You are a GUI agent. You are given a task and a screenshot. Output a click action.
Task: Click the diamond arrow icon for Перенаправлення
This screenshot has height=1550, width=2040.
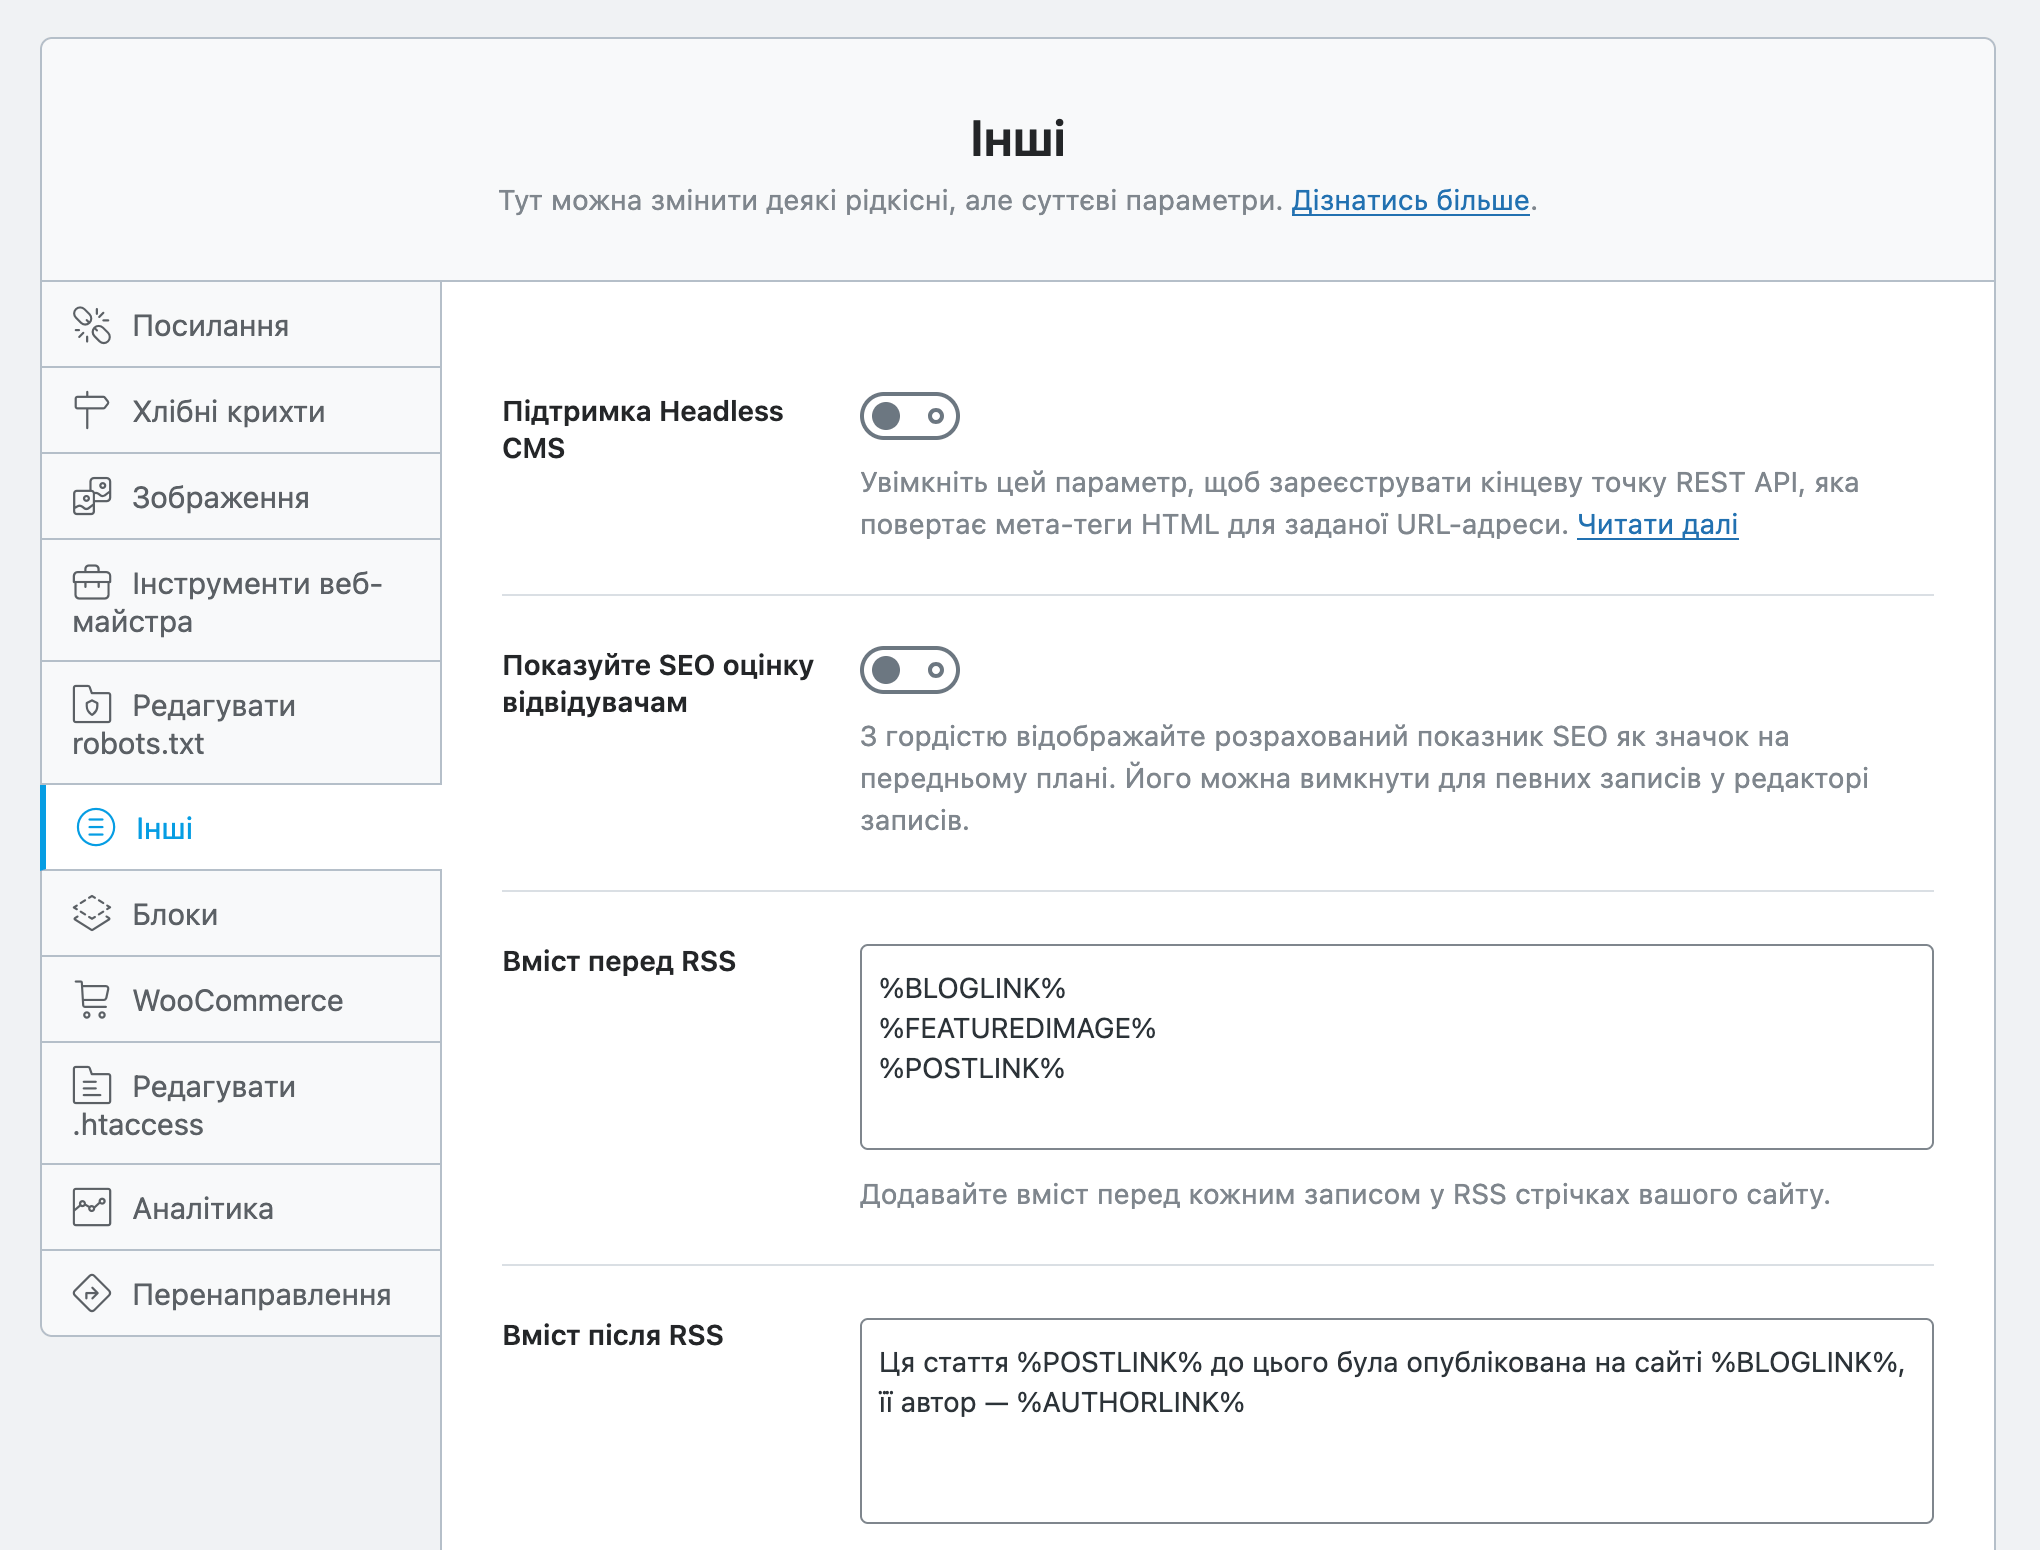click(92, 1294)
